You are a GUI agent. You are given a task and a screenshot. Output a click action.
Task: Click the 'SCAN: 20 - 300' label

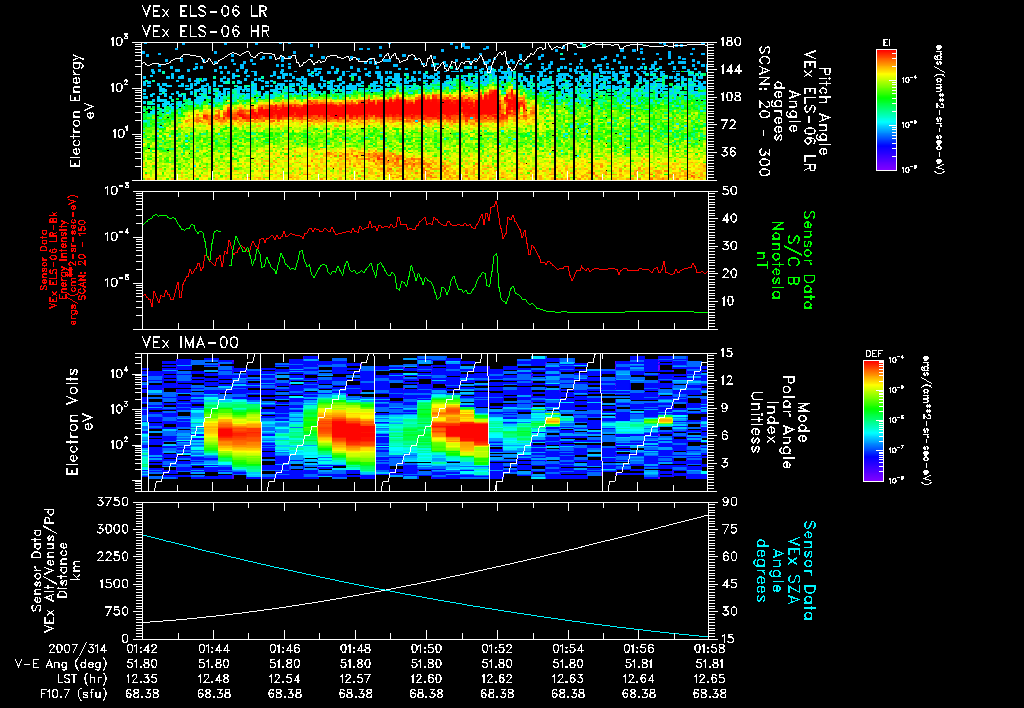tap(763, 111)
